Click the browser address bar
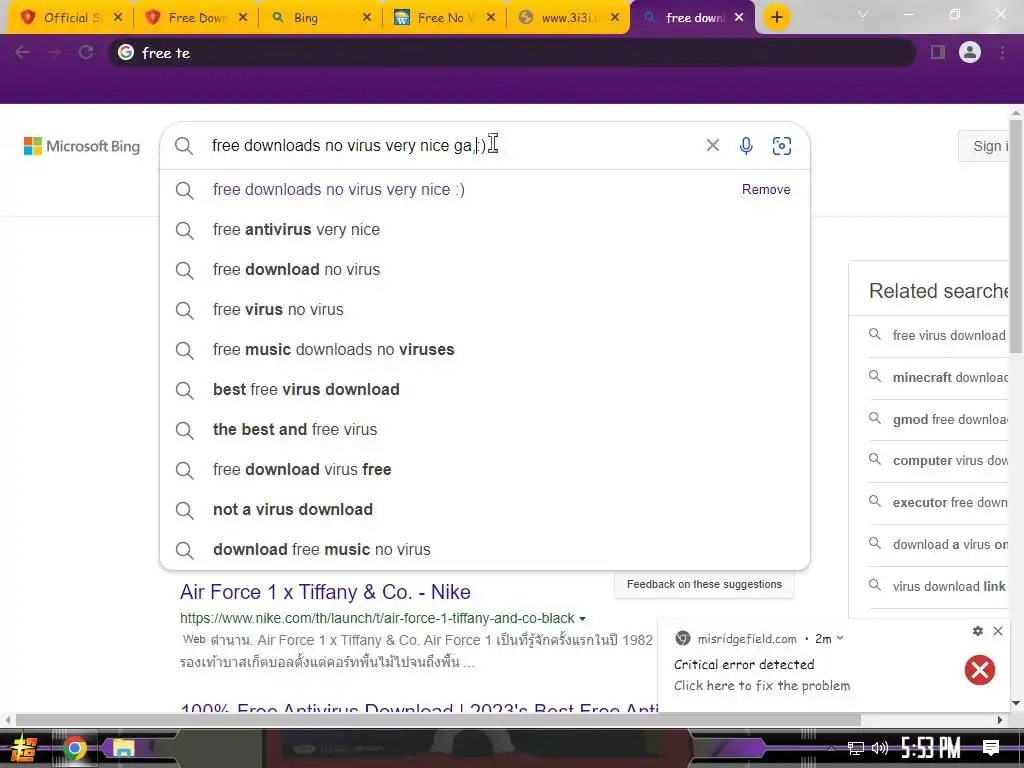1024x768 pixels. [513, 53]
